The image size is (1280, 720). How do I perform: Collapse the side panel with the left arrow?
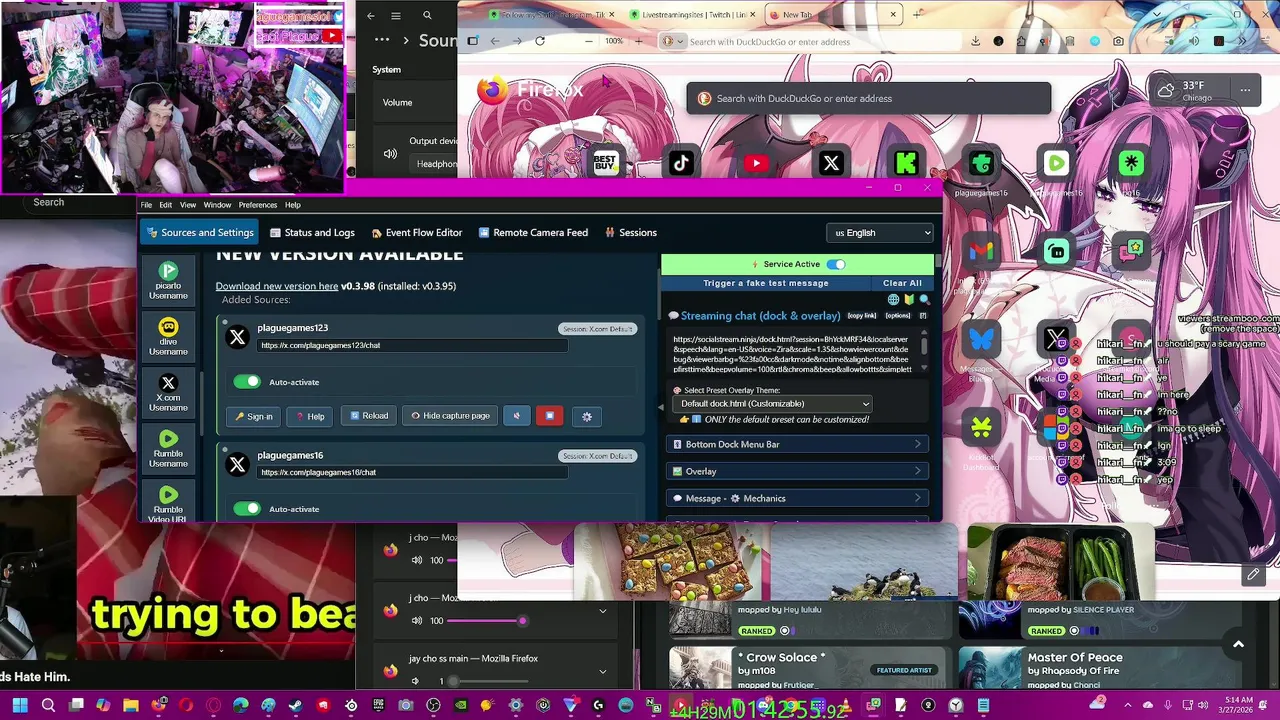pyautogui.click(x=660, y=406)
